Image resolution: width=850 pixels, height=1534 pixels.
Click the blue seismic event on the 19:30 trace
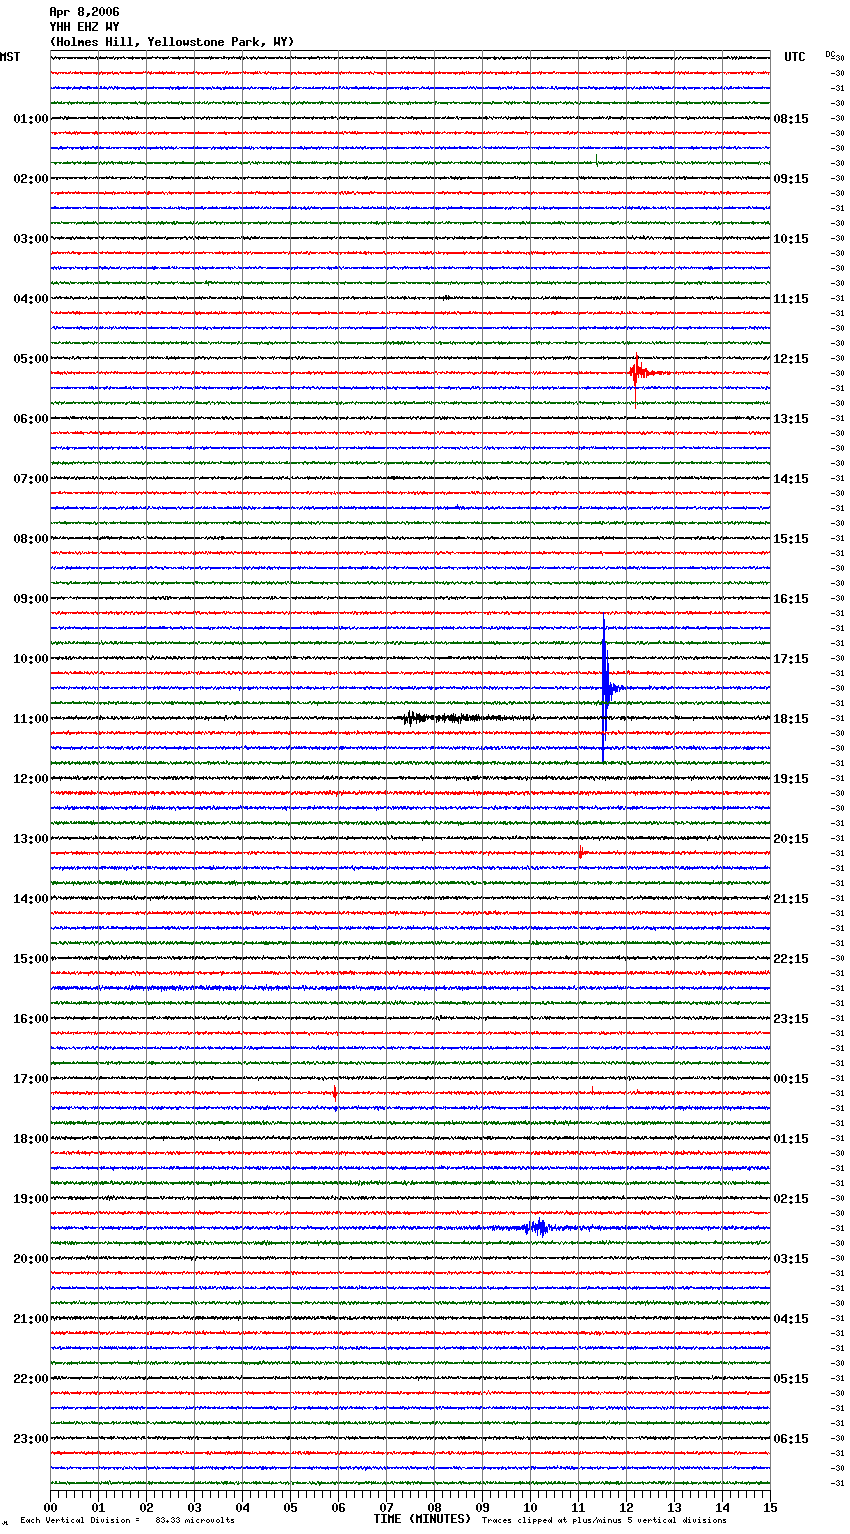538,1228
